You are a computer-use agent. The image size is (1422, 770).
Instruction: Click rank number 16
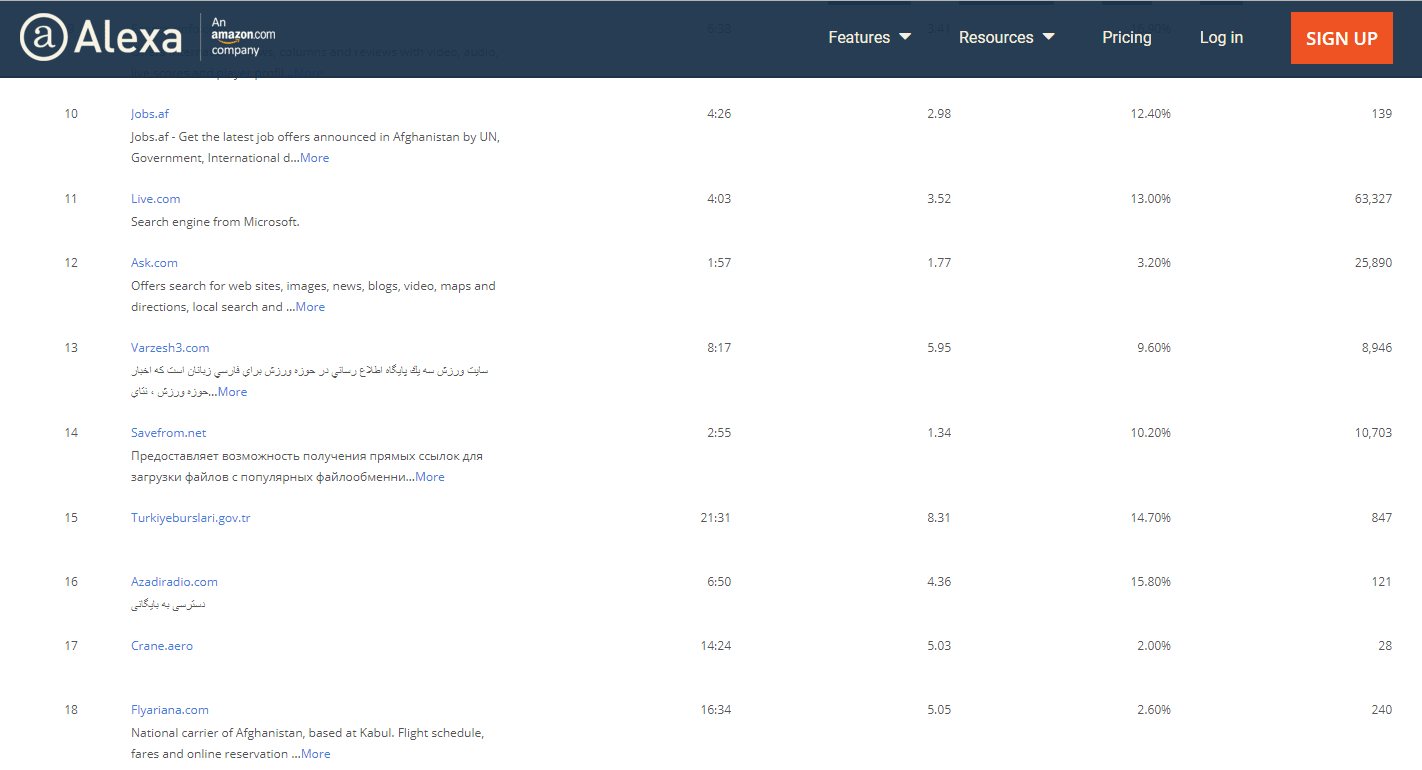pyautogui.click(x=71, y=582)
